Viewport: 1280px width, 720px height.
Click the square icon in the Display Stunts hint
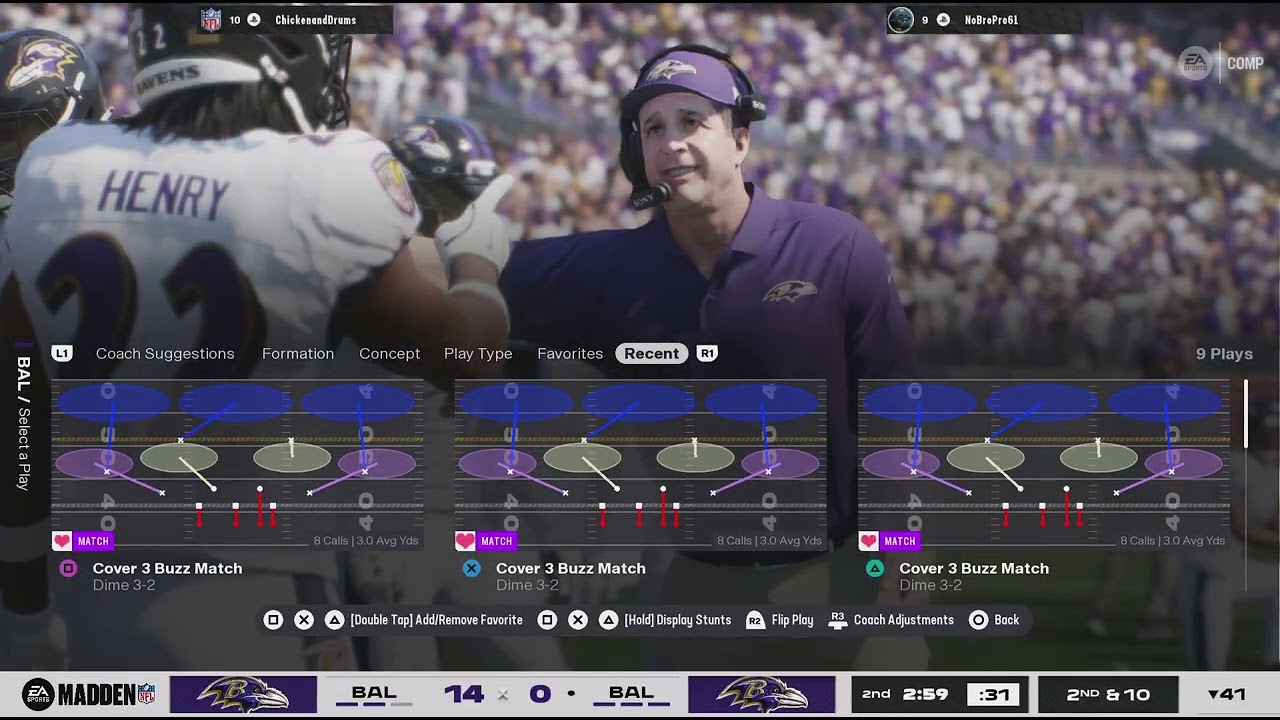[547, 620]
